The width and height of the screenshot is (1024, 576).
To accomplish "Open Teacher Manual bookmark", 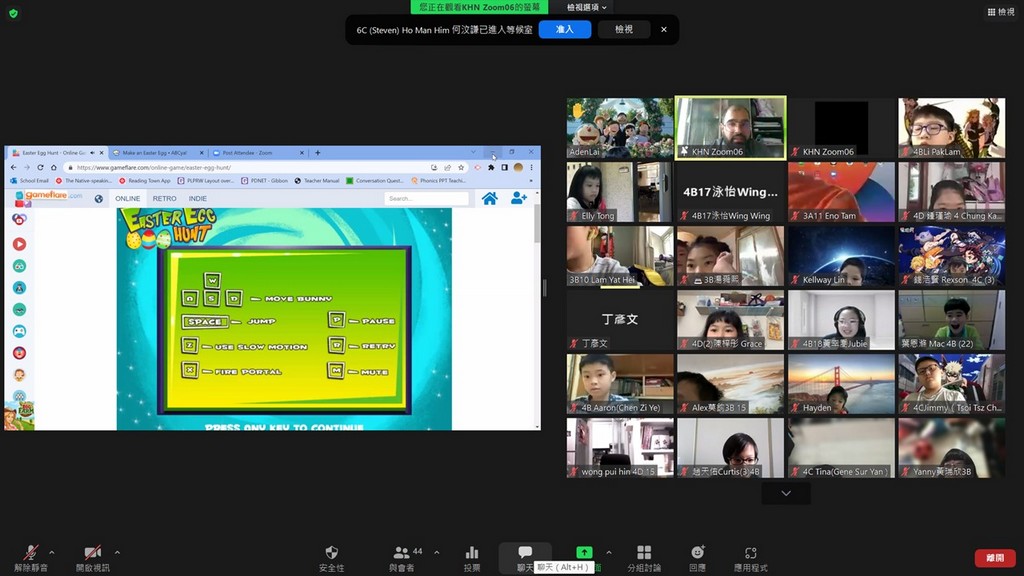I will pyautogui.click(x=317, y=180).
